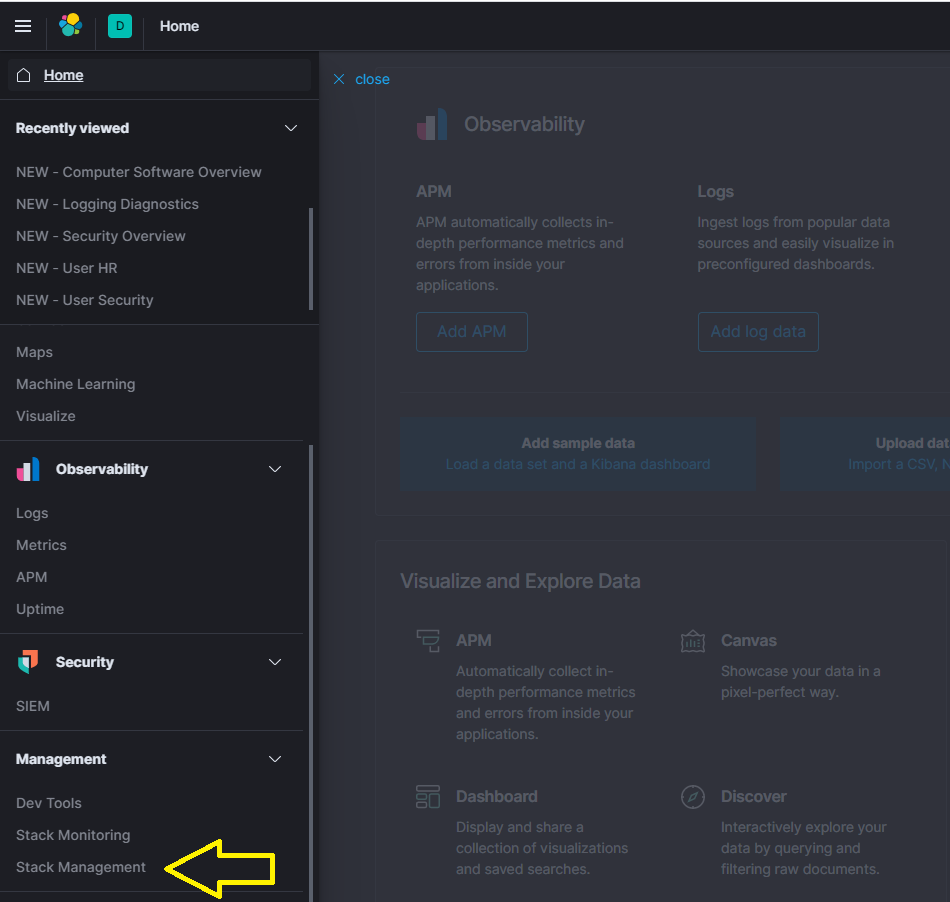The image size is (950, 902).
Task: Click the Discover heading
Action: click(754, 797)
